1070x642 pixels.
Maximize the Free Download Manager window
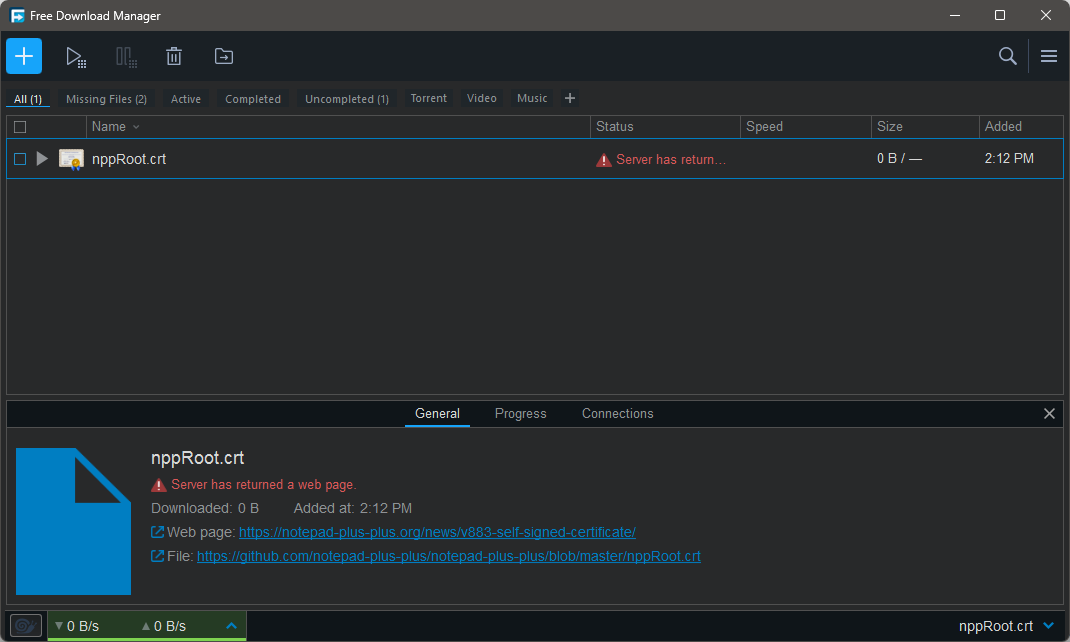click(1000, 15)
